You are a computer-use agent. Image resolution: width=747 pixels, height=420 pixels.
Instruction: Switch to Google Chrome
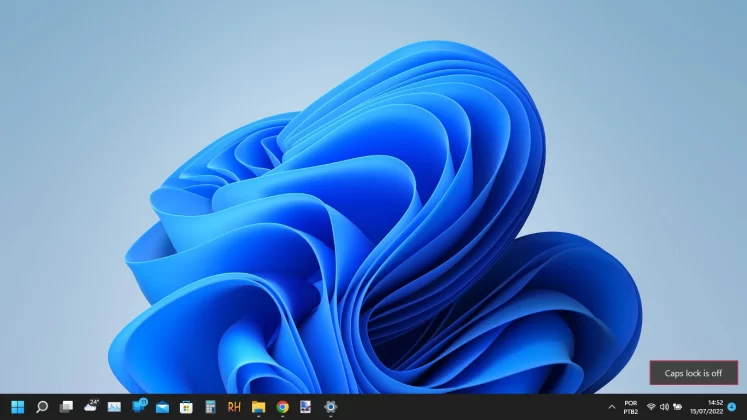point(283,407)
